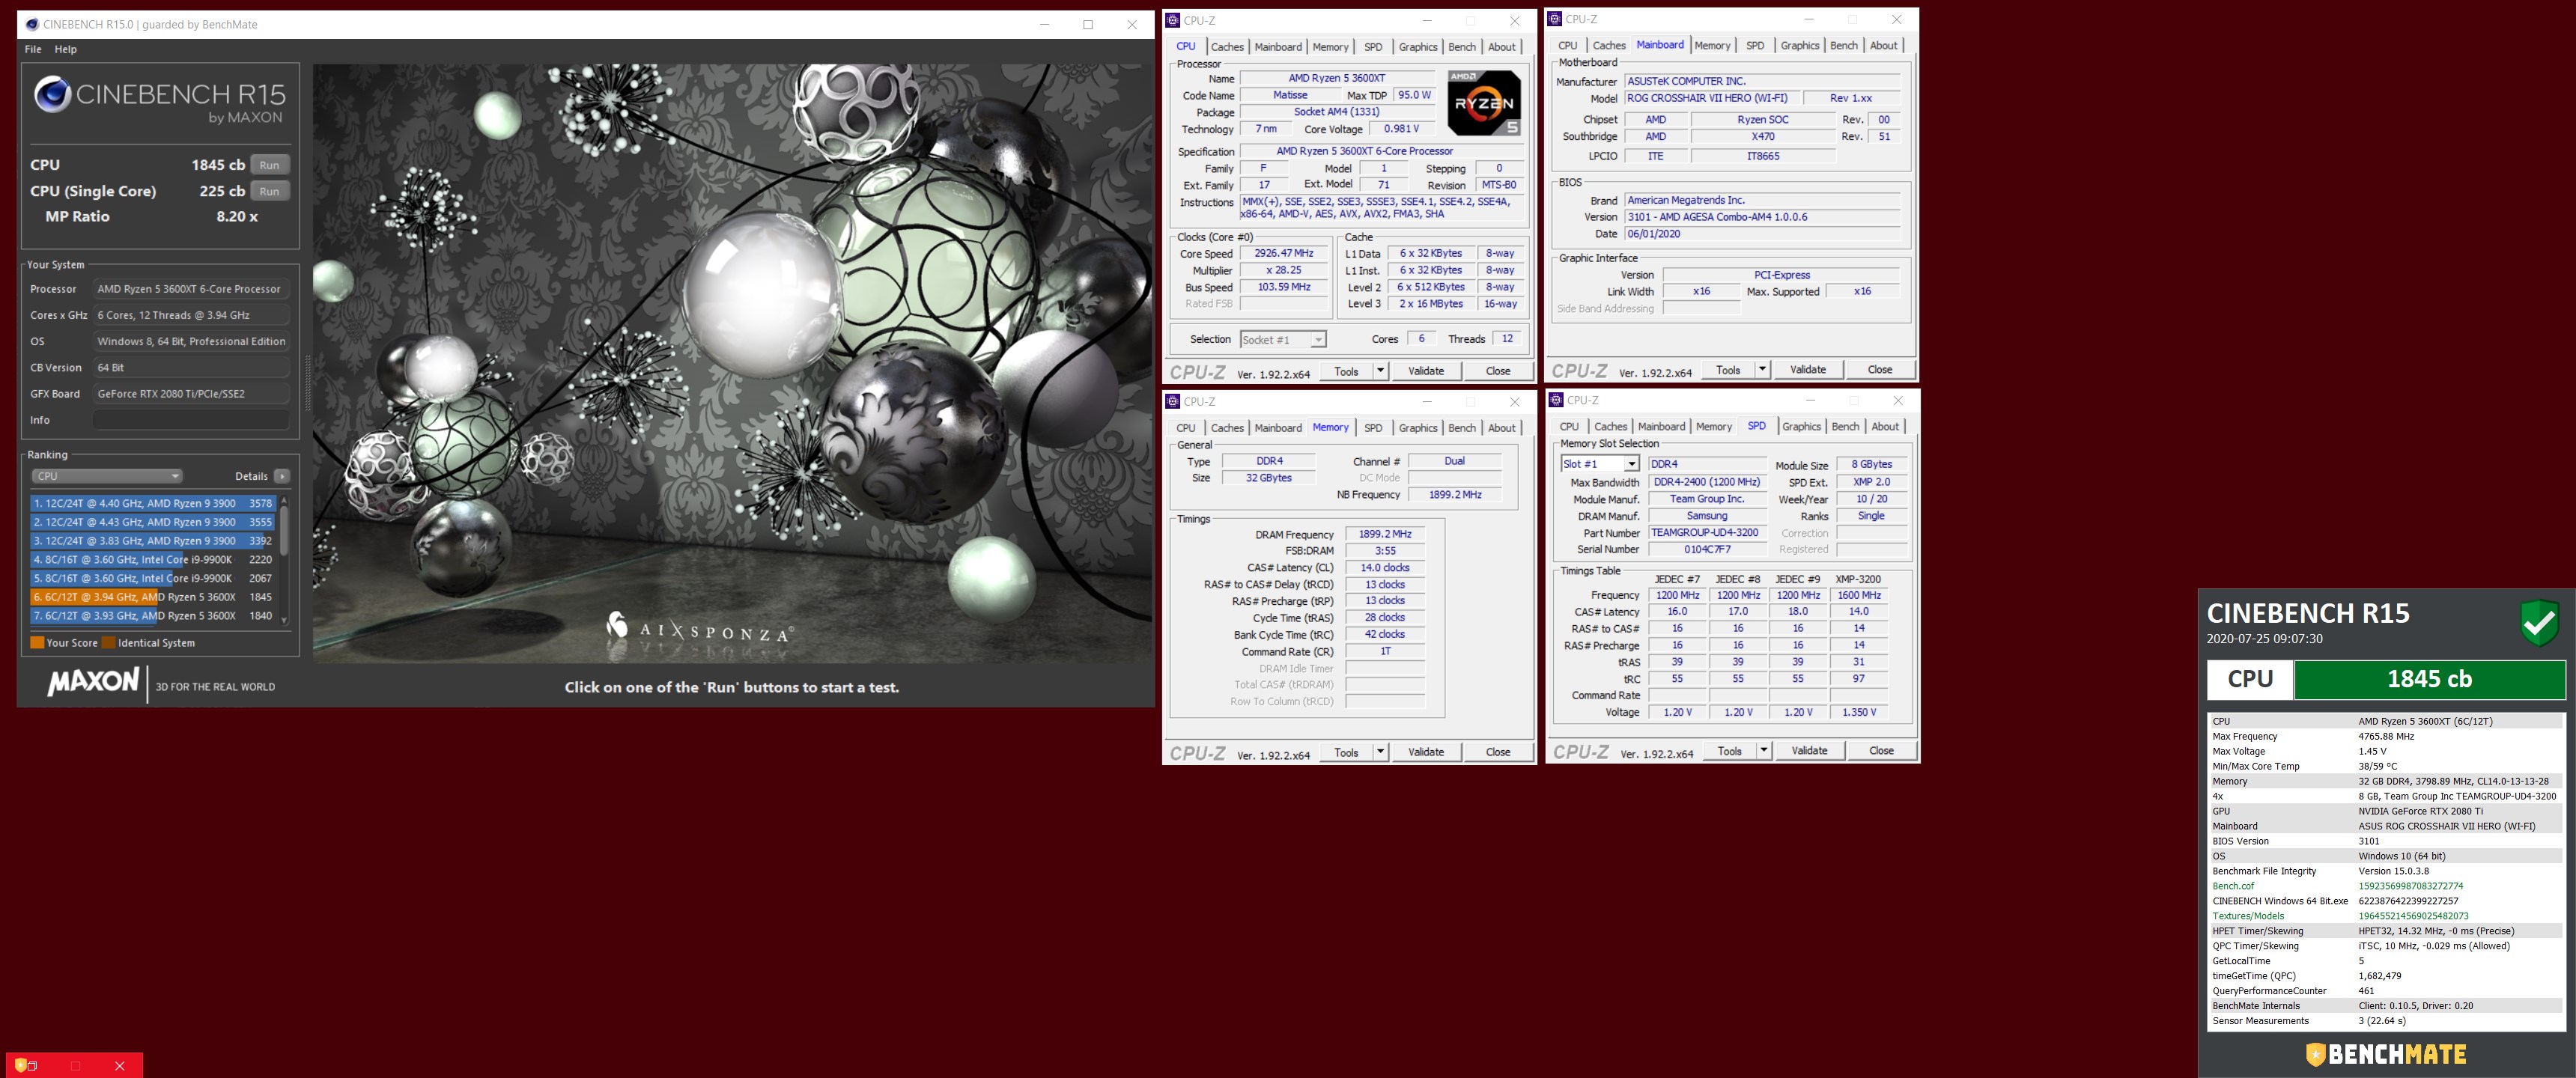The width and height of the screenshot is (2576, 1078).
Task: Click the ranking list scroll-up arrow
Action: [x=284, y=500]
